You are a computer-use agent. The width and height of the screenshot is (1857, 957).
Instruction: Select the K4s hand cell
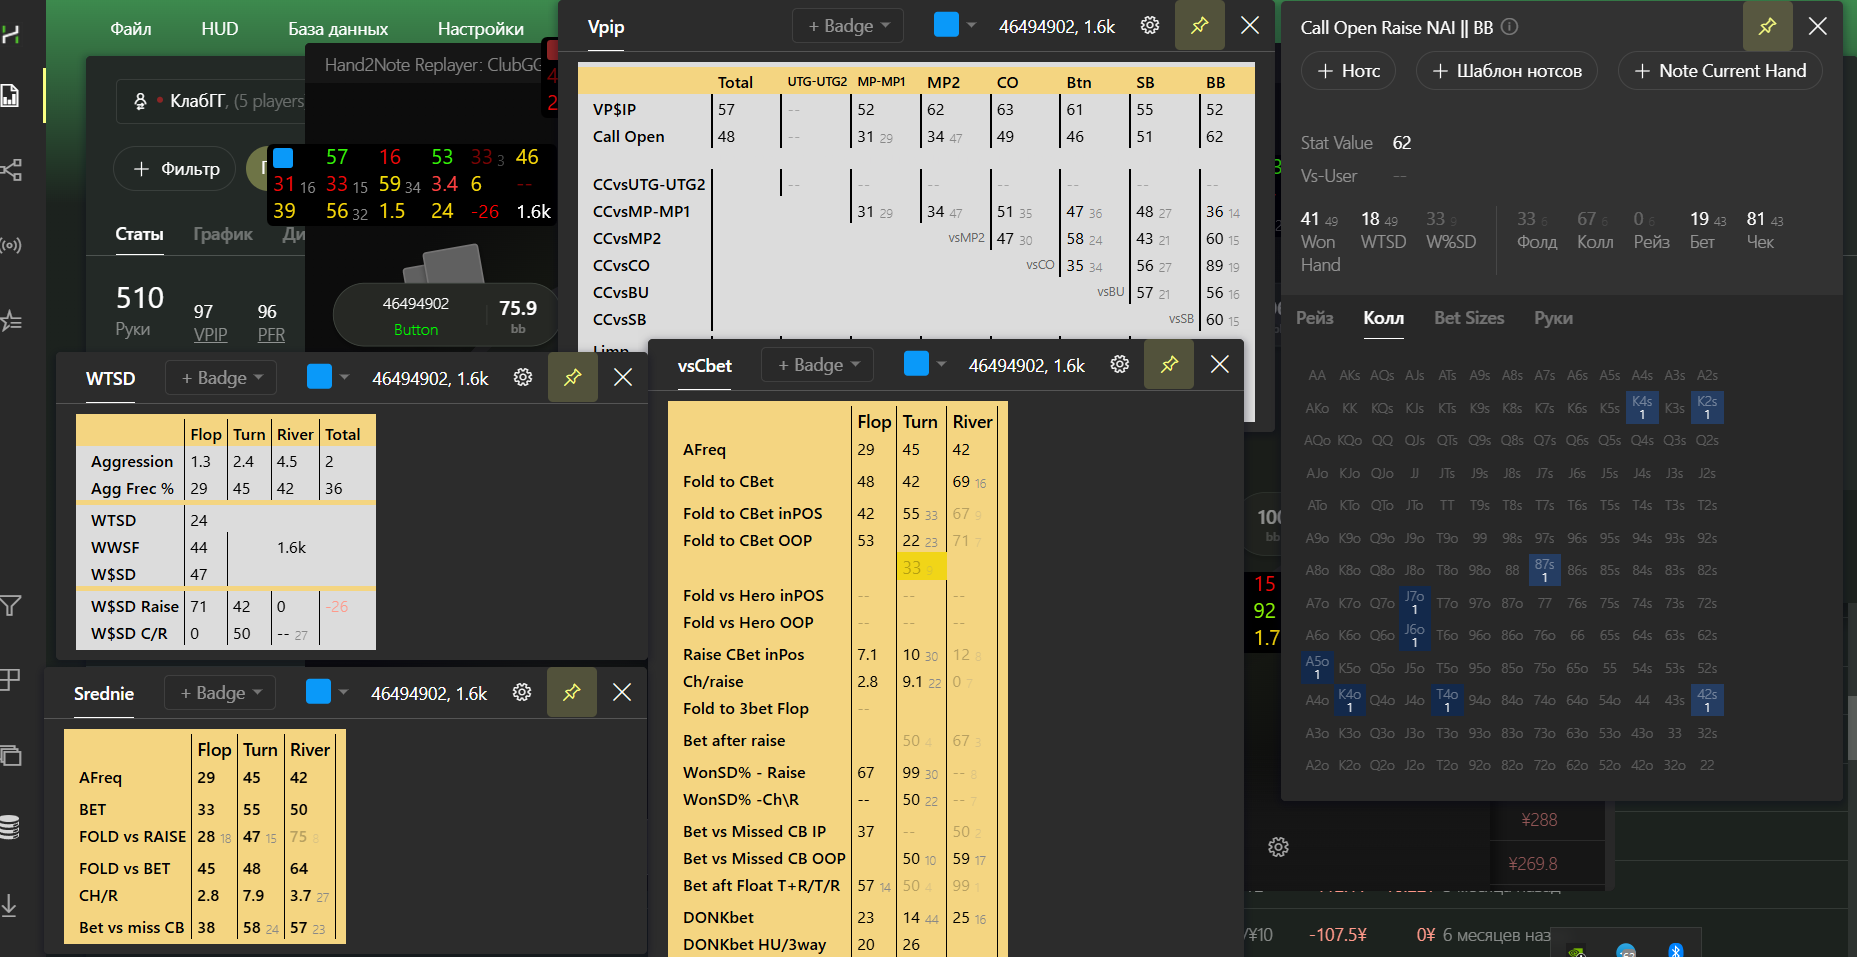click(1642, 407)
